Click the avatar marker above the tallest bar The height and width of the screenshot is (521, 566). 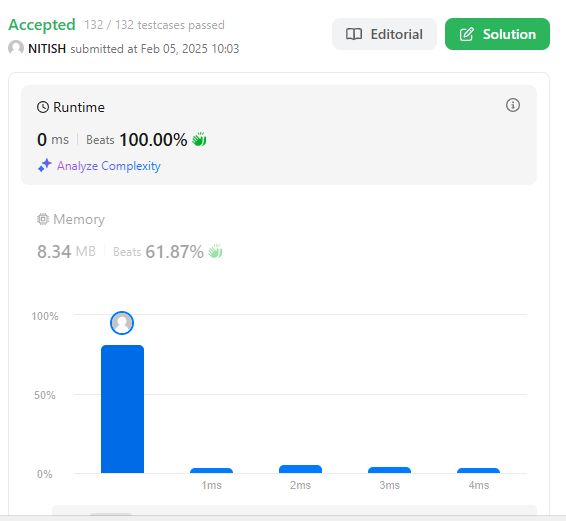click(122, 323)
